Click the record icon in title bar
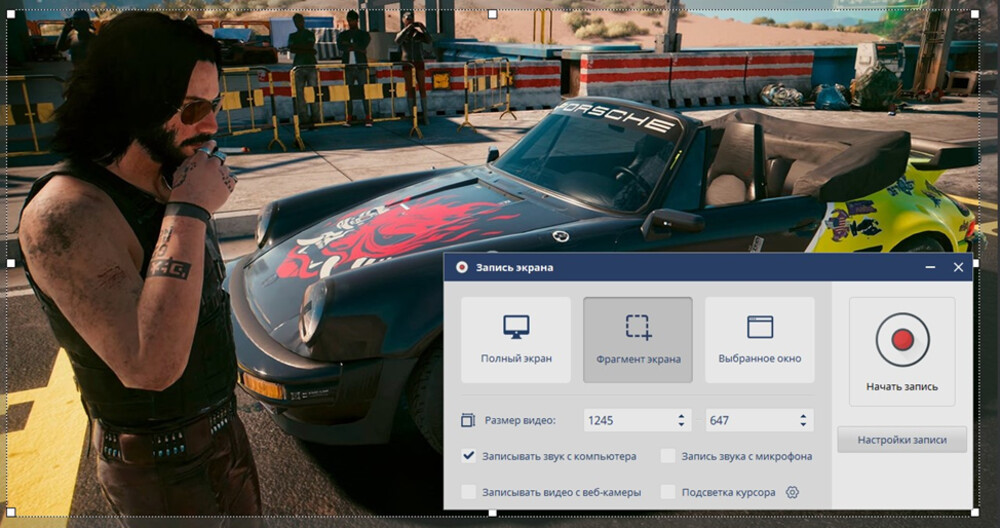1000x528 pixels. (462, 267)
